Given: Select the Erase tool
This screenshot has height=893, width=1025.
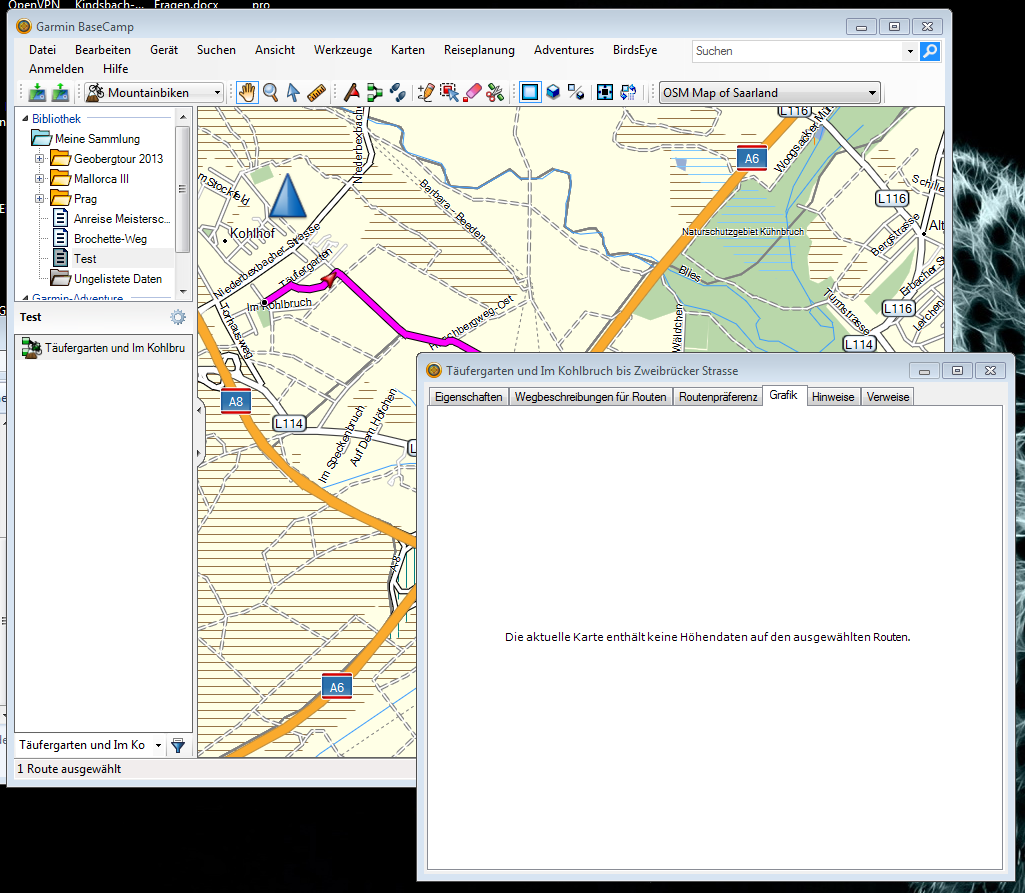Looking at the screenshot, I should pos(472,93).
